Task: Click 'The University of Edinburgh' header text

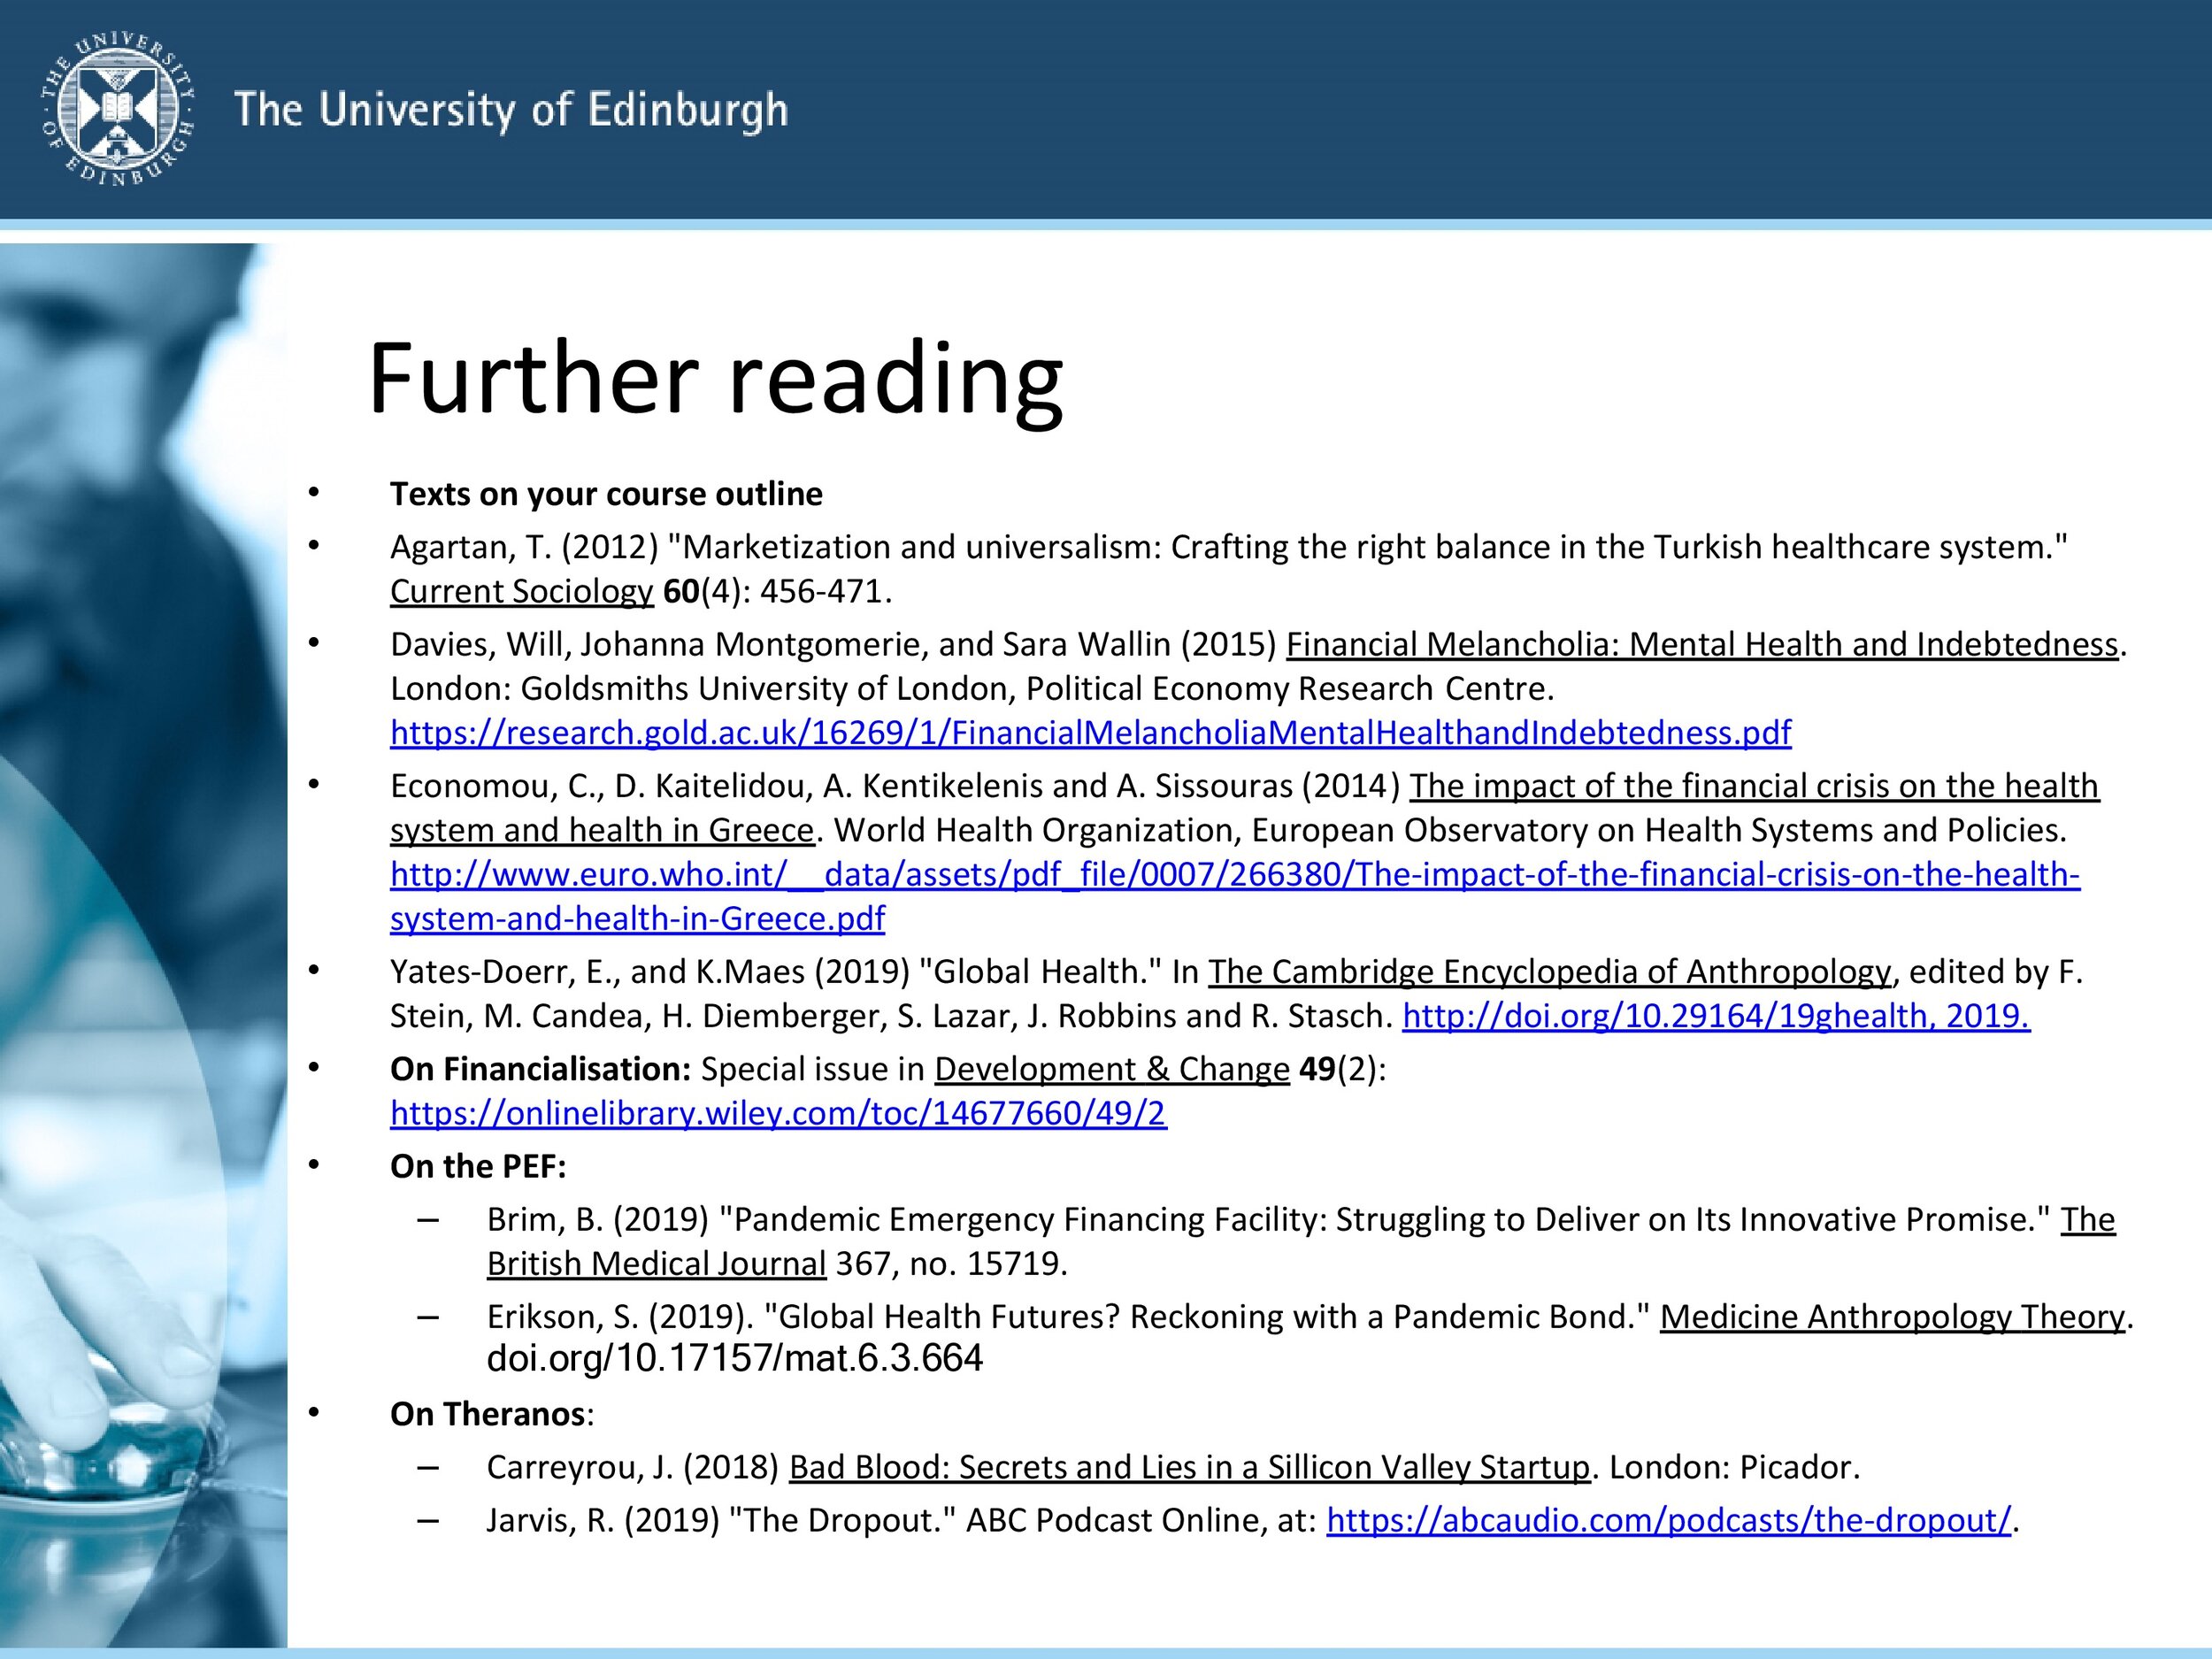Action: (x=511, y=111)
